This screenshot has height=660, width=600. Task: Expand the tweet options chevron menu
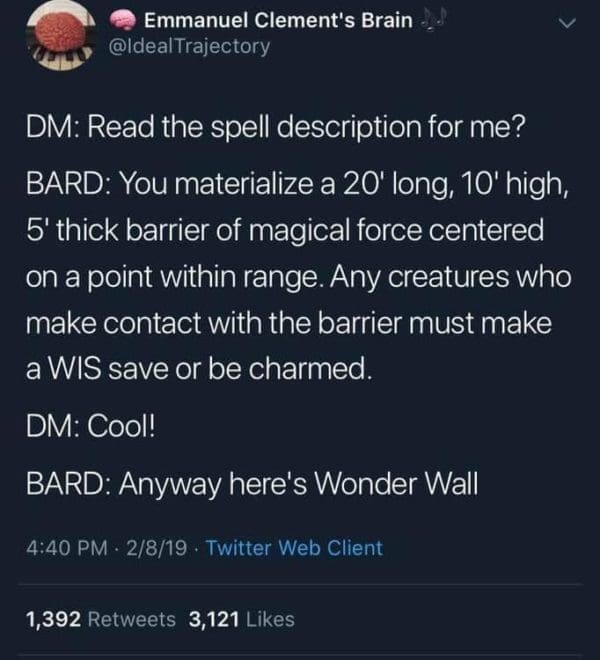pyautogui.click(x=567, y=24)
